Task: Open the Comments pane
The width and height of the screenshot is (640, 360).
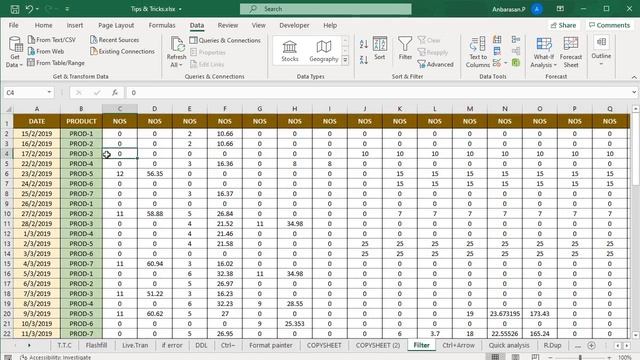Action: point(609,25)
